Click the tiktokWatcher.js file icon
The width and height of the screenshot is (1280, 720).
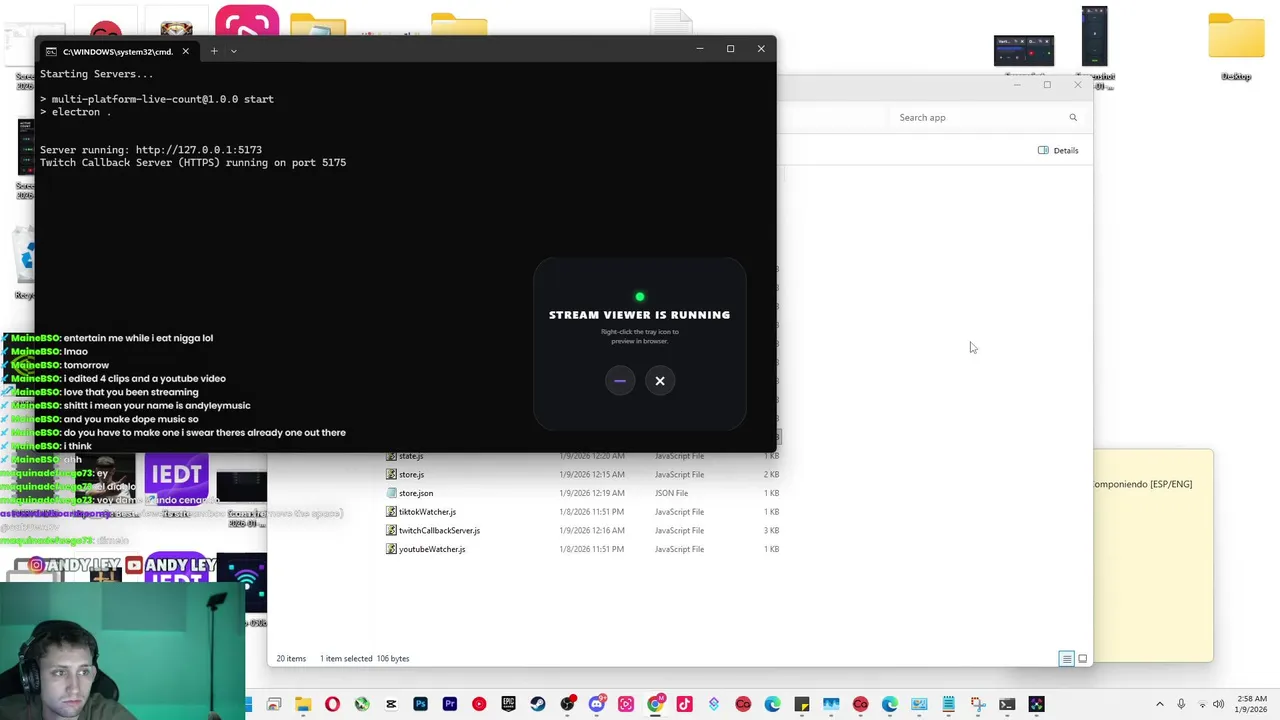[392, 512]
